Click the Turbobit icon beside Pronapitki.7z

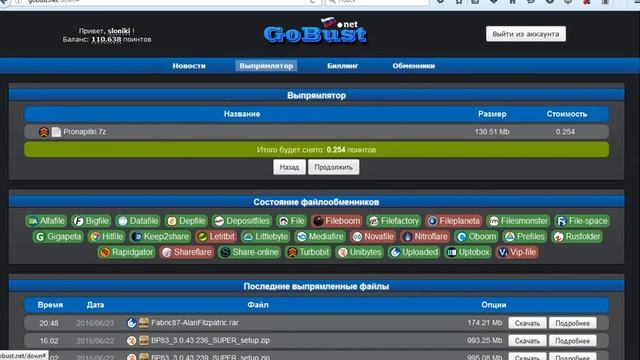44,132
